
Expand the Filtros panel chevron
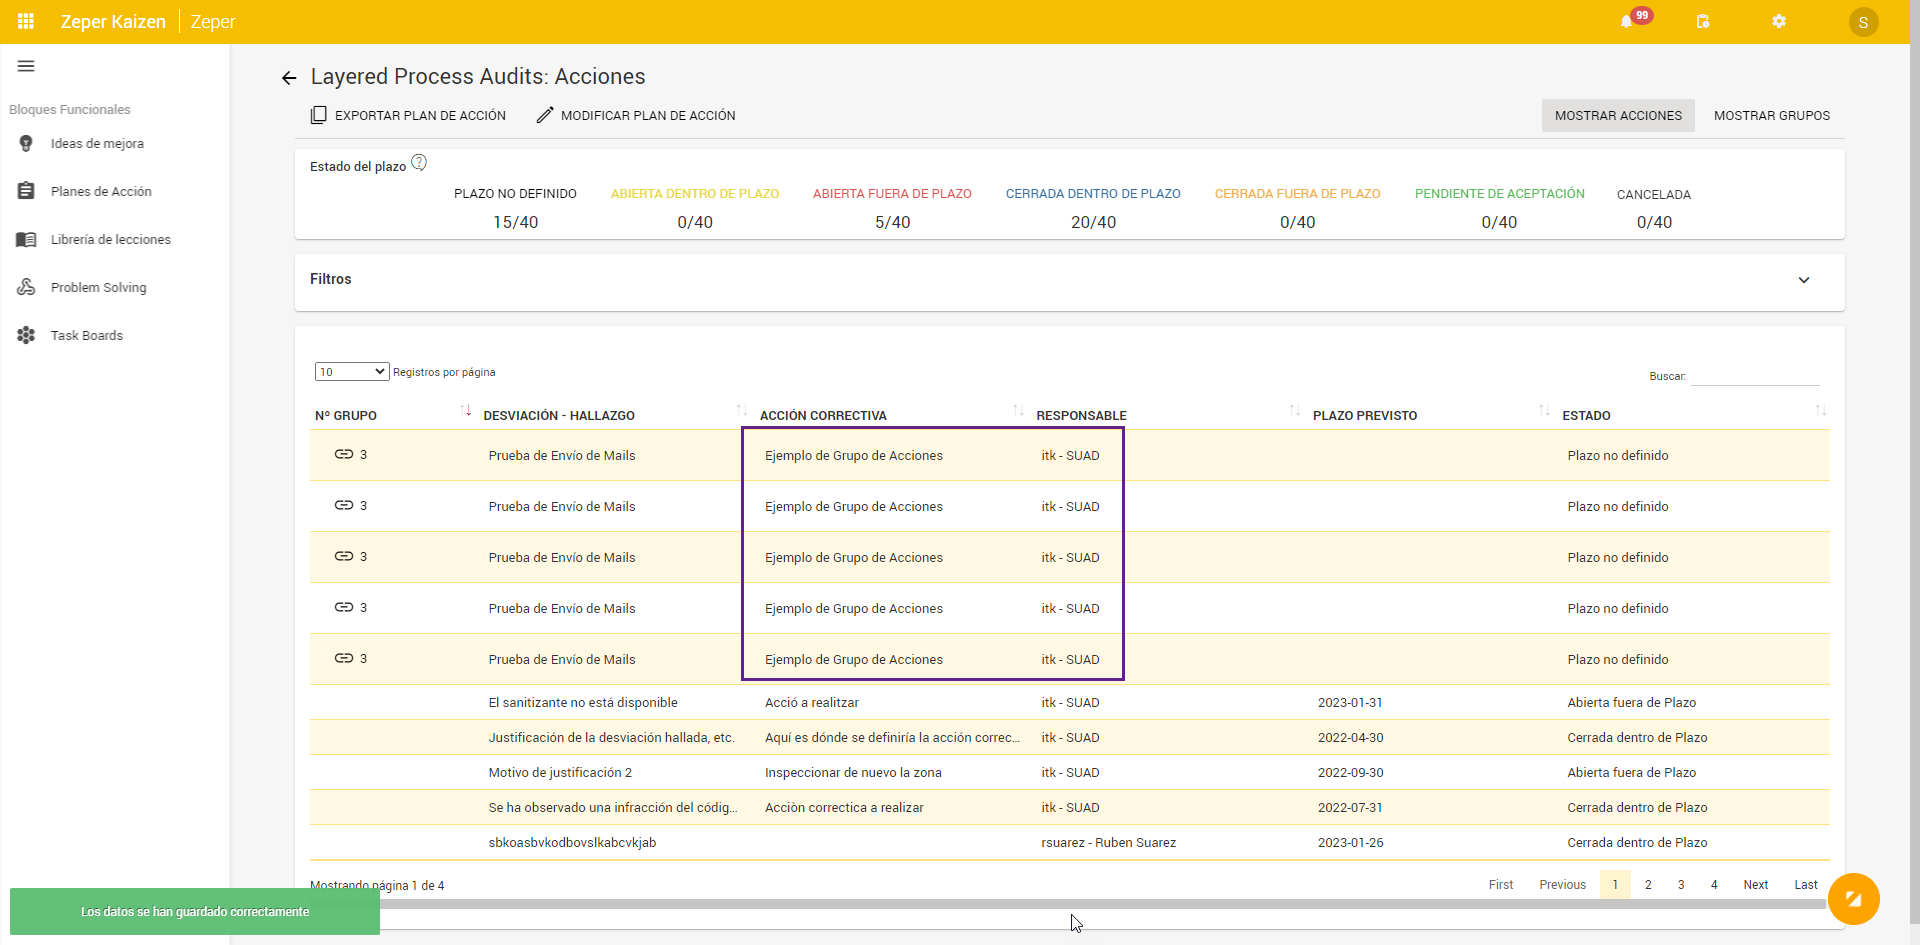[x=1804, y=280]
